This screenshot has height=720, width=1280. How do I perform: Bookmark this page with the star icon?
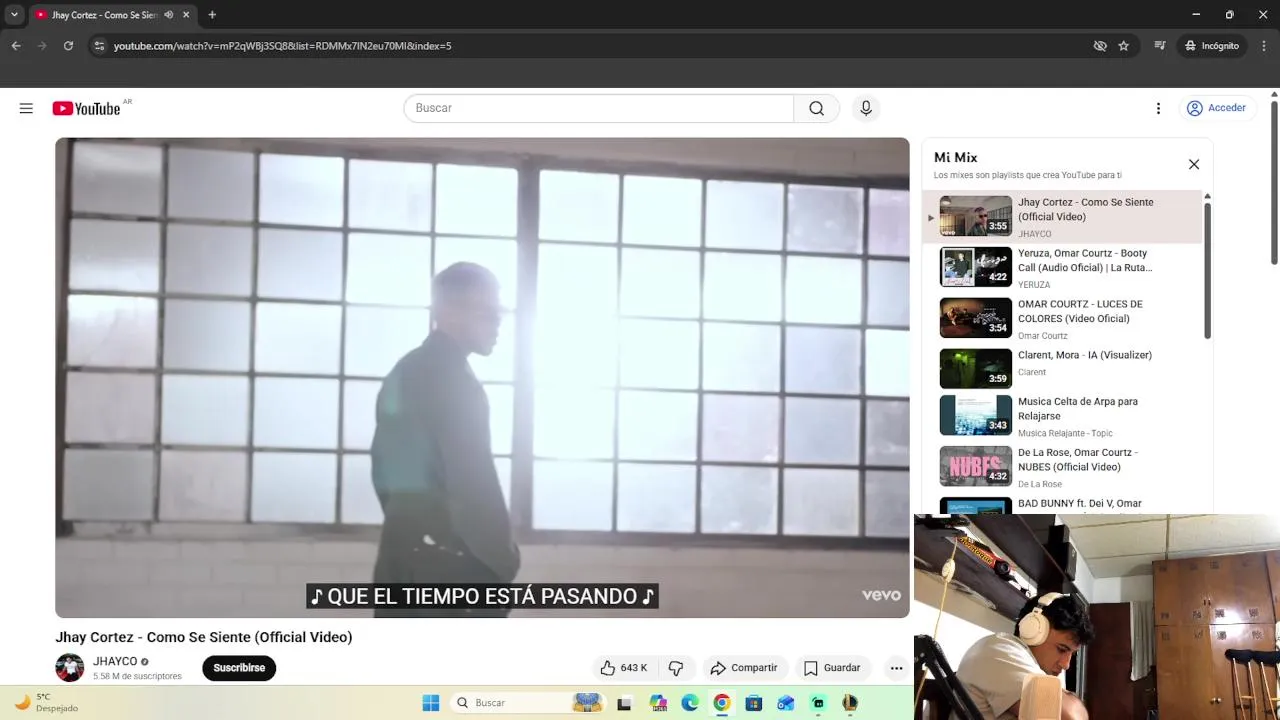coord(1123,46)
